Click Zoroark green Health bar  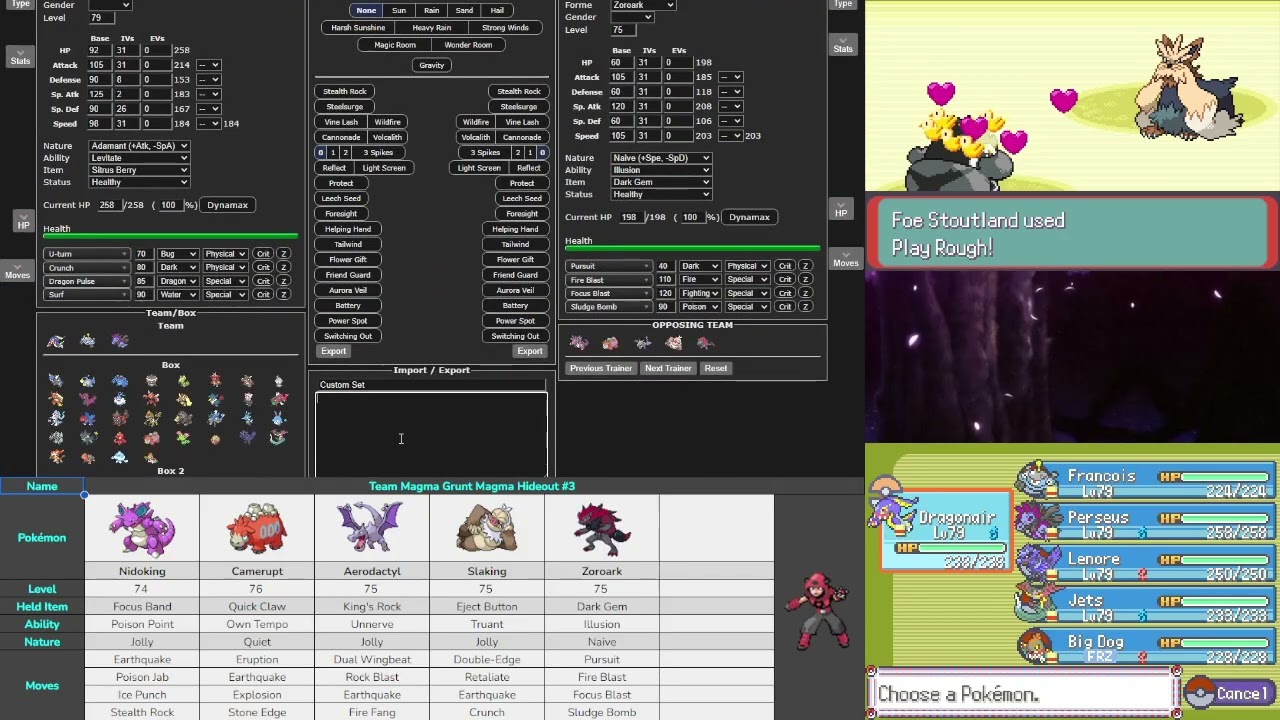tap(692, 249)
